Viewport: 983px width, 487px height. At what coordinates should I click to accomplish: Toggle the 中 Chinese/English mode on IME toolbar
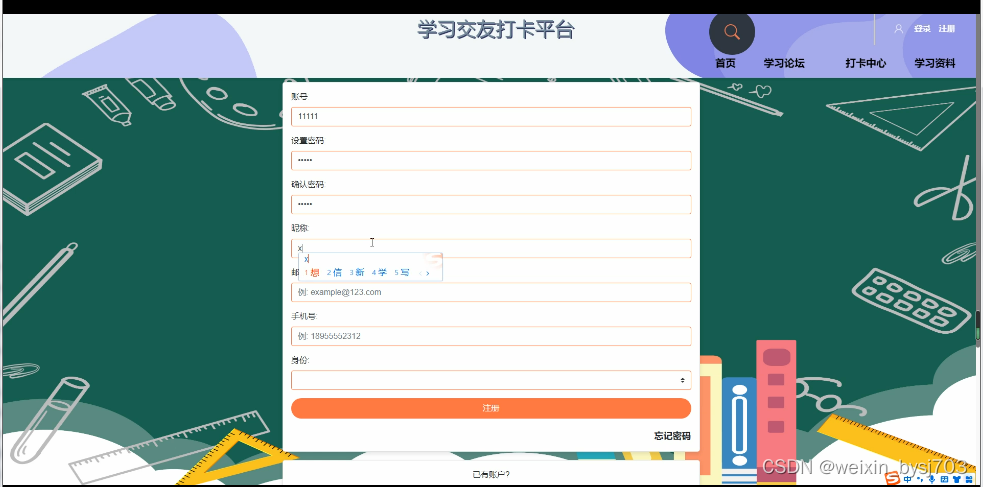tap(907, 479)
